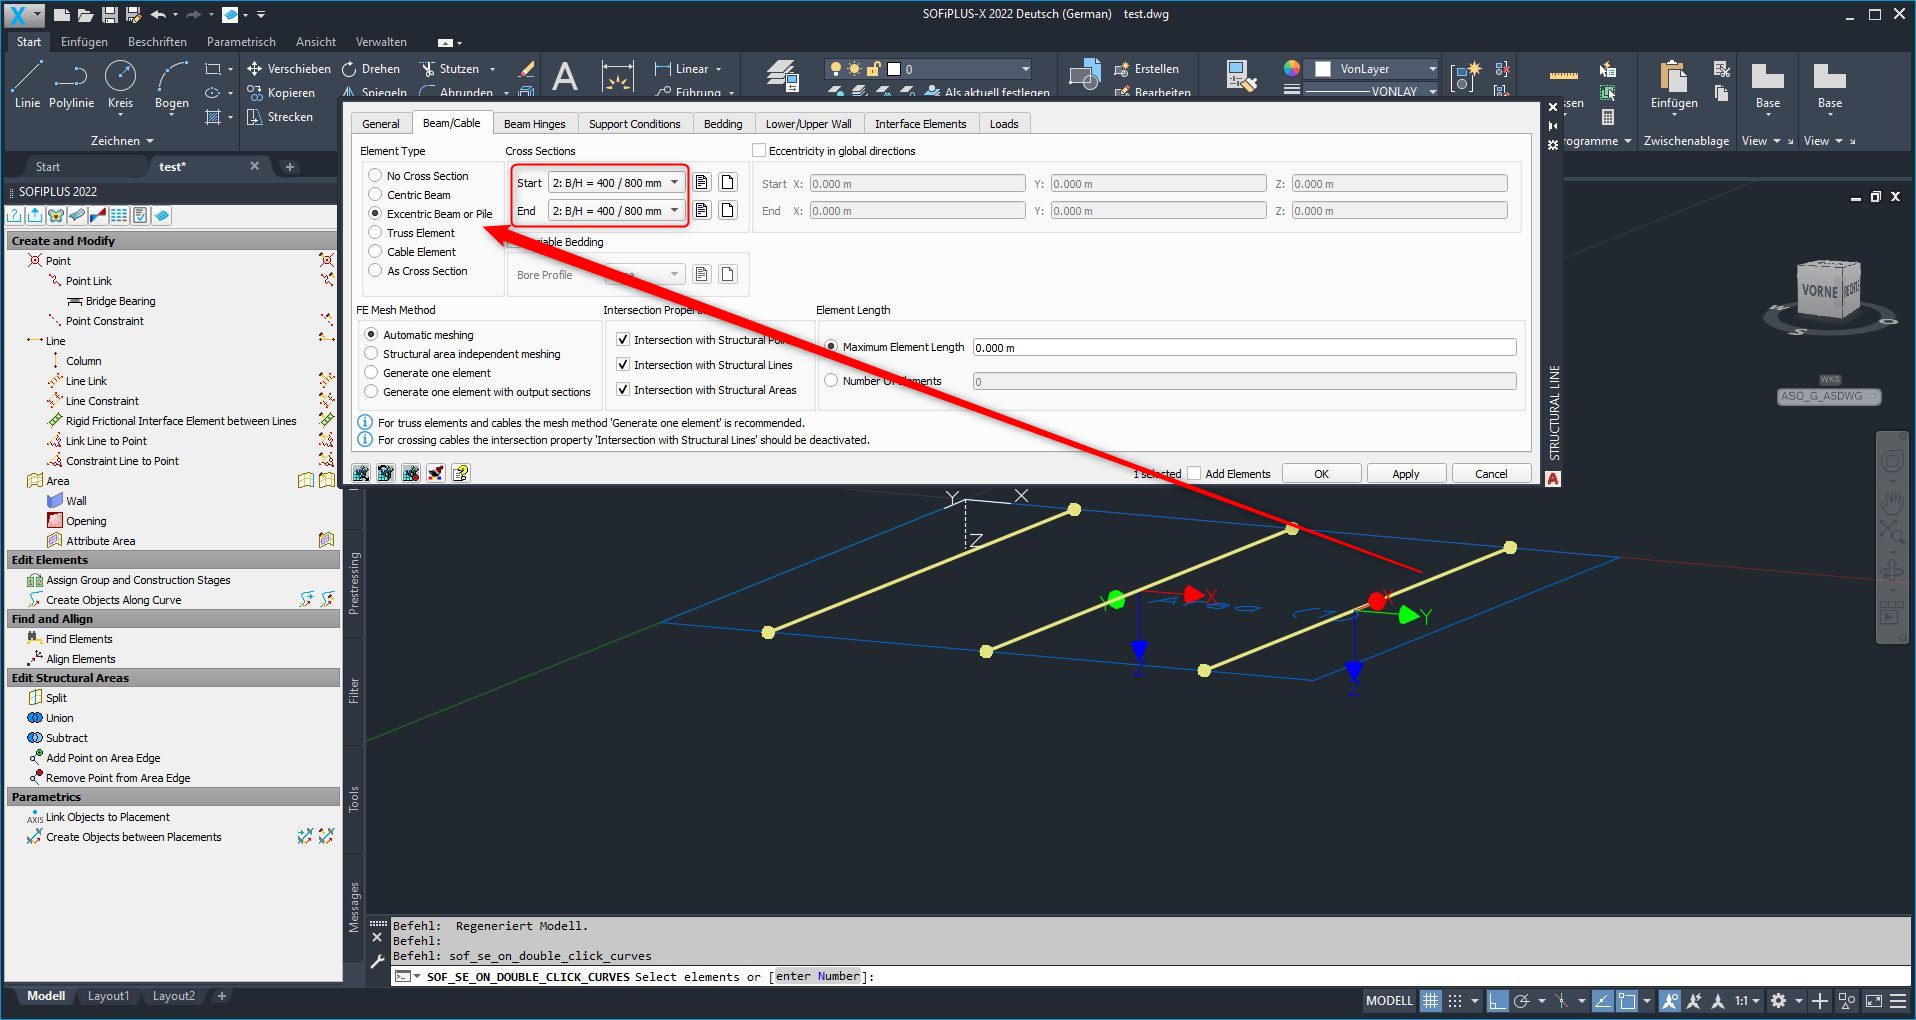
Task: Switch to the Beam Hinges tab
Action: (534, 124)
